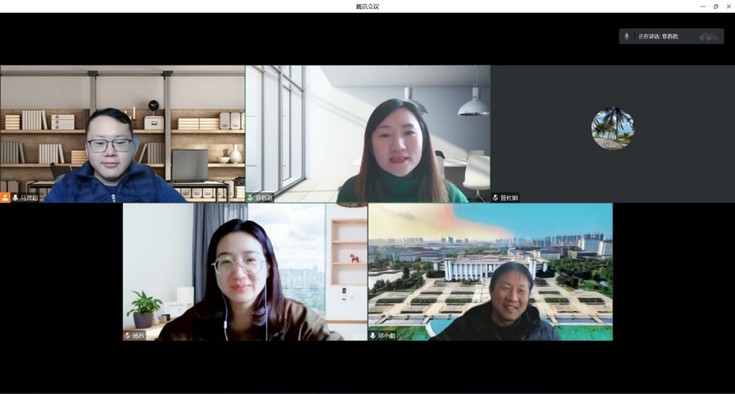Close the meeting window
Viewport: 735px width, 394px height.
click(x=728, y=7)
